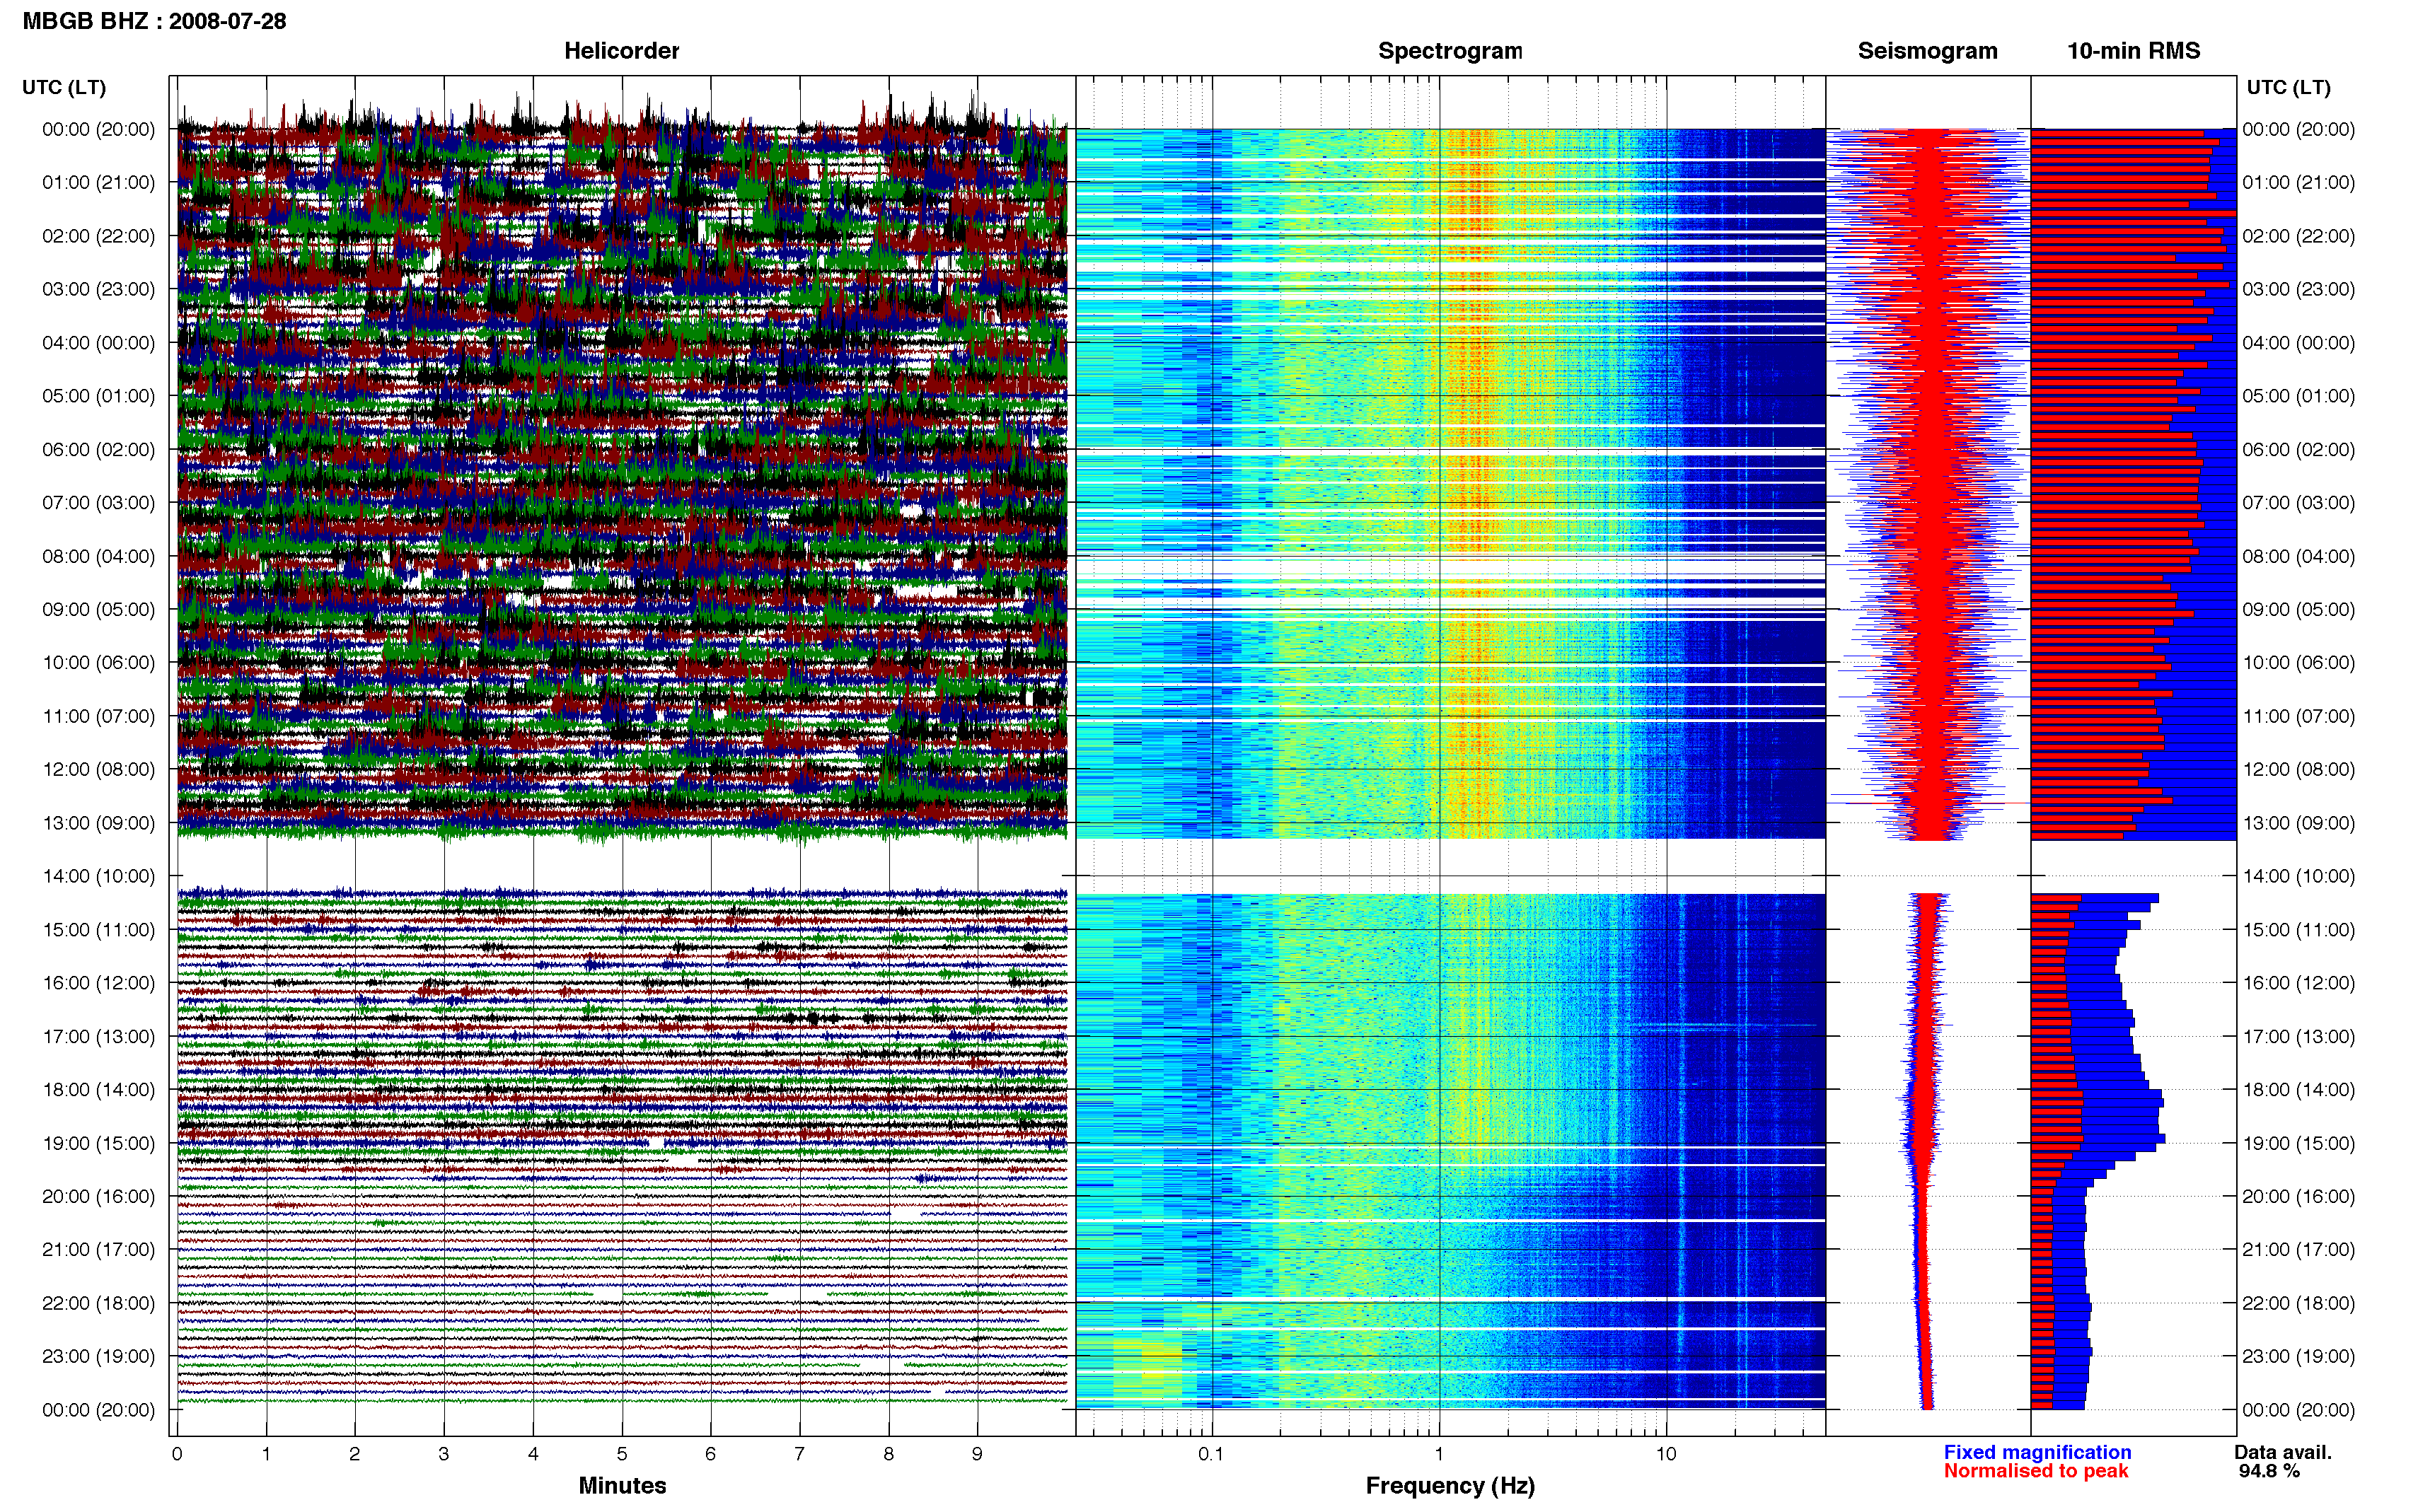Image resolution: width=2418 pixels, height=1512 pixels.
Task: Click "21:00 (17:00)" on the right time axis
Action: (x=2298, y=1250)
